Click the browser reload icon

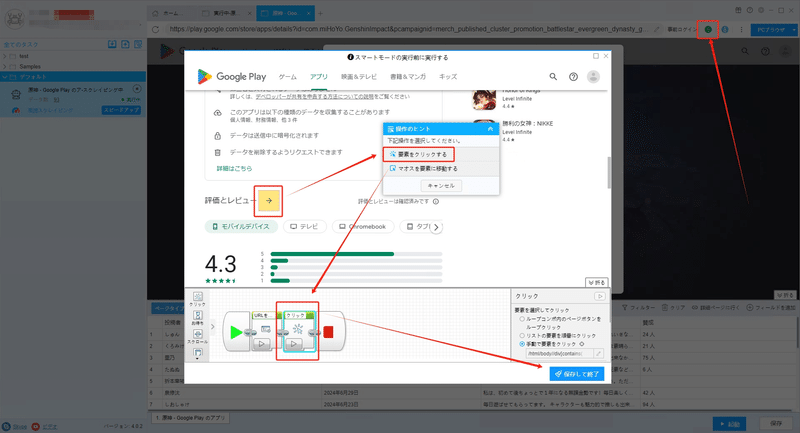[x=155, y=30]
